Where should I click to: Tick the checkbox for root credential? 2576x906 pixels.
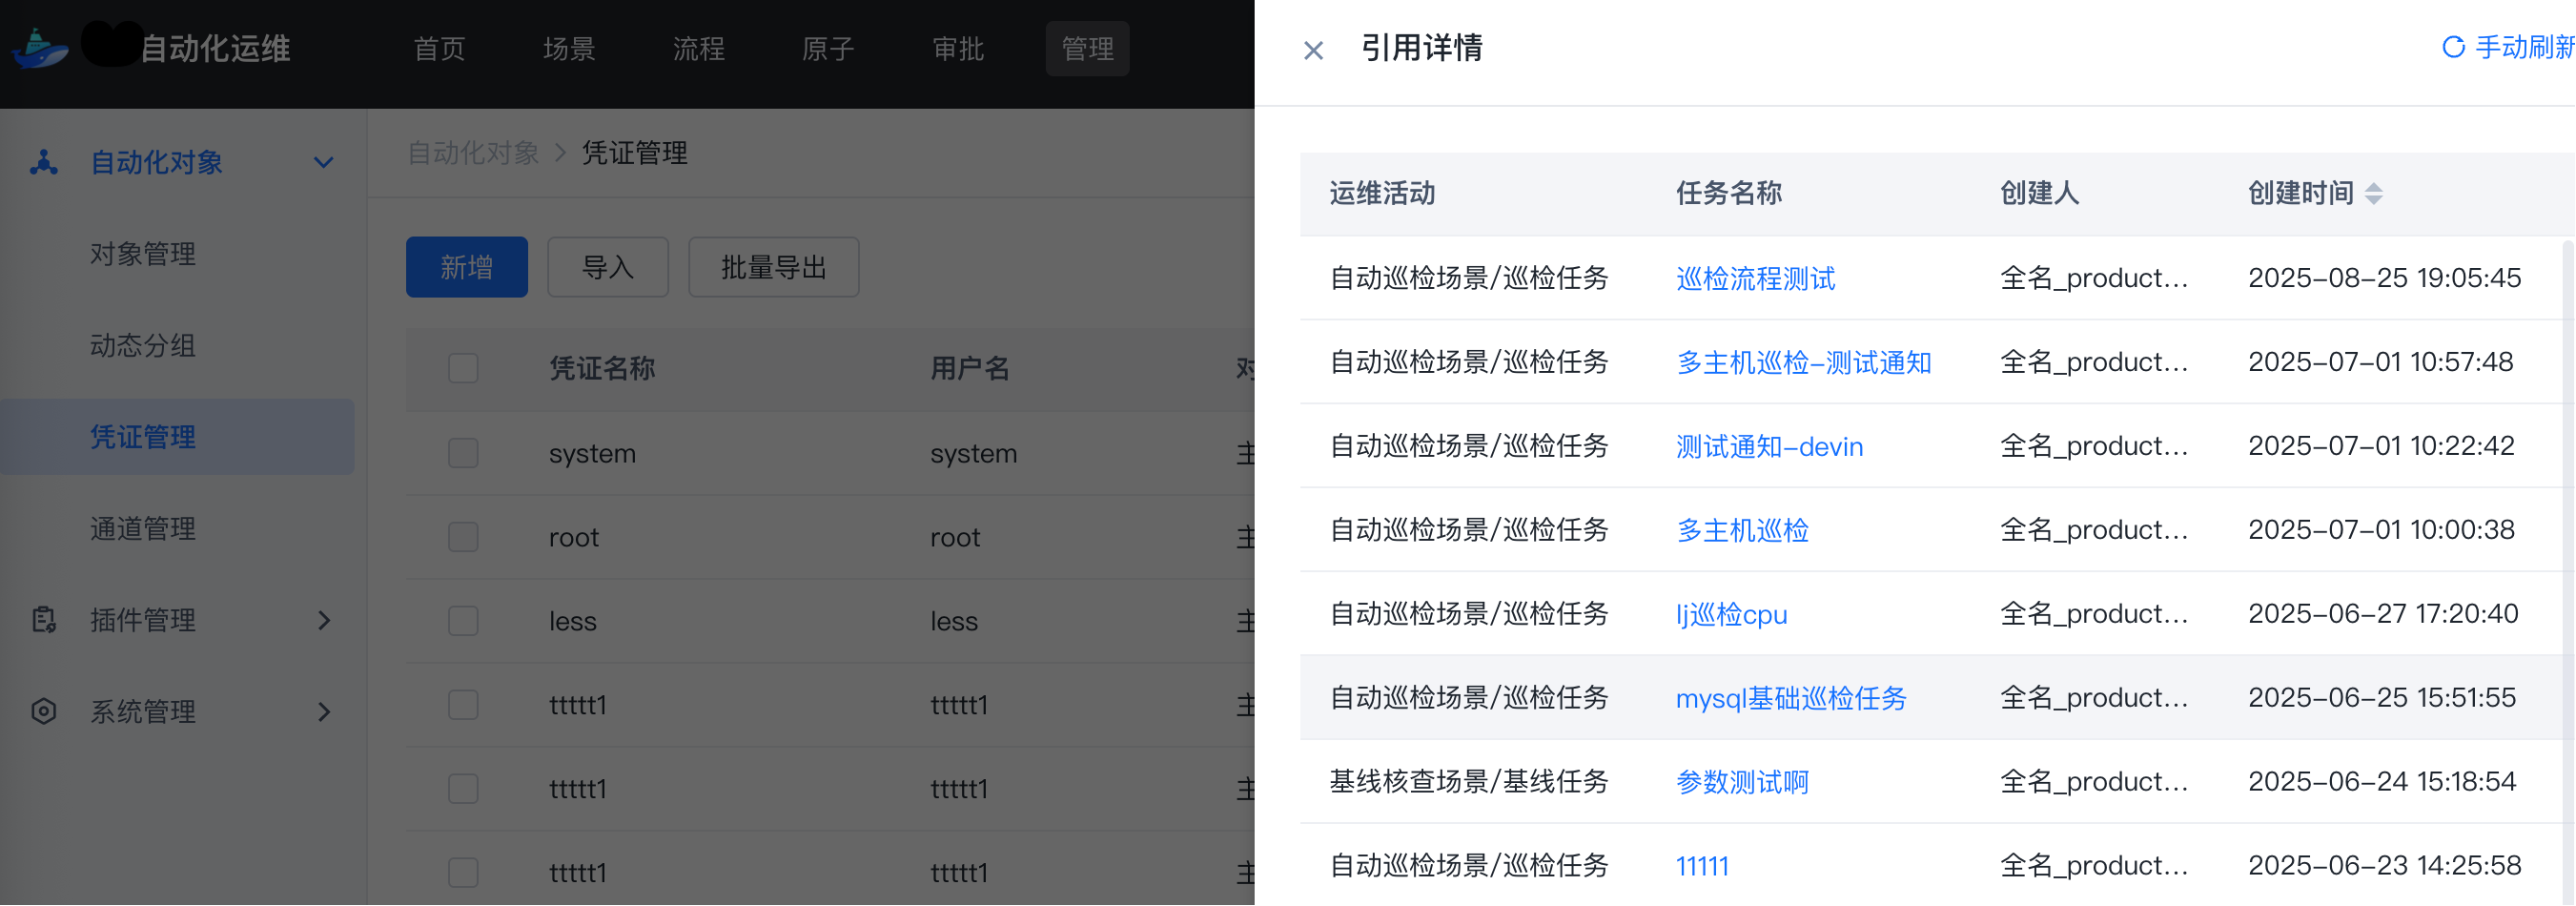tap(463, 537)
